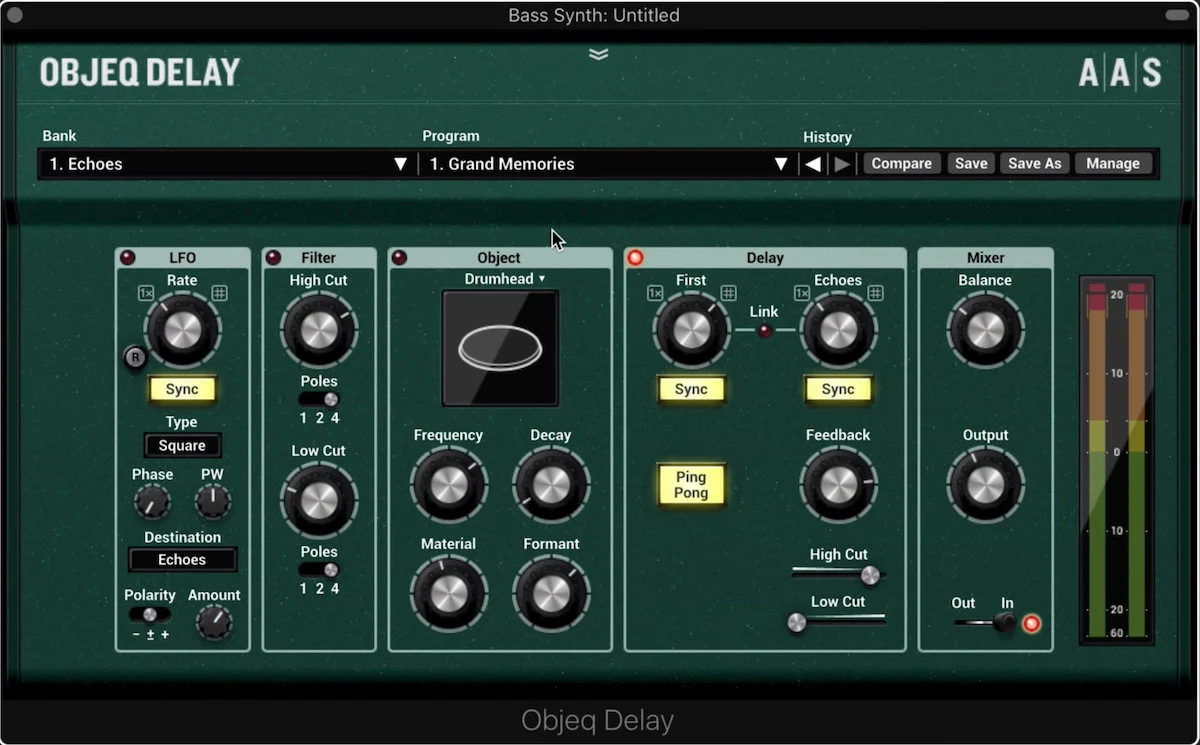
Task: Click the Object Decay knob
Action: [x=550, y=486]
